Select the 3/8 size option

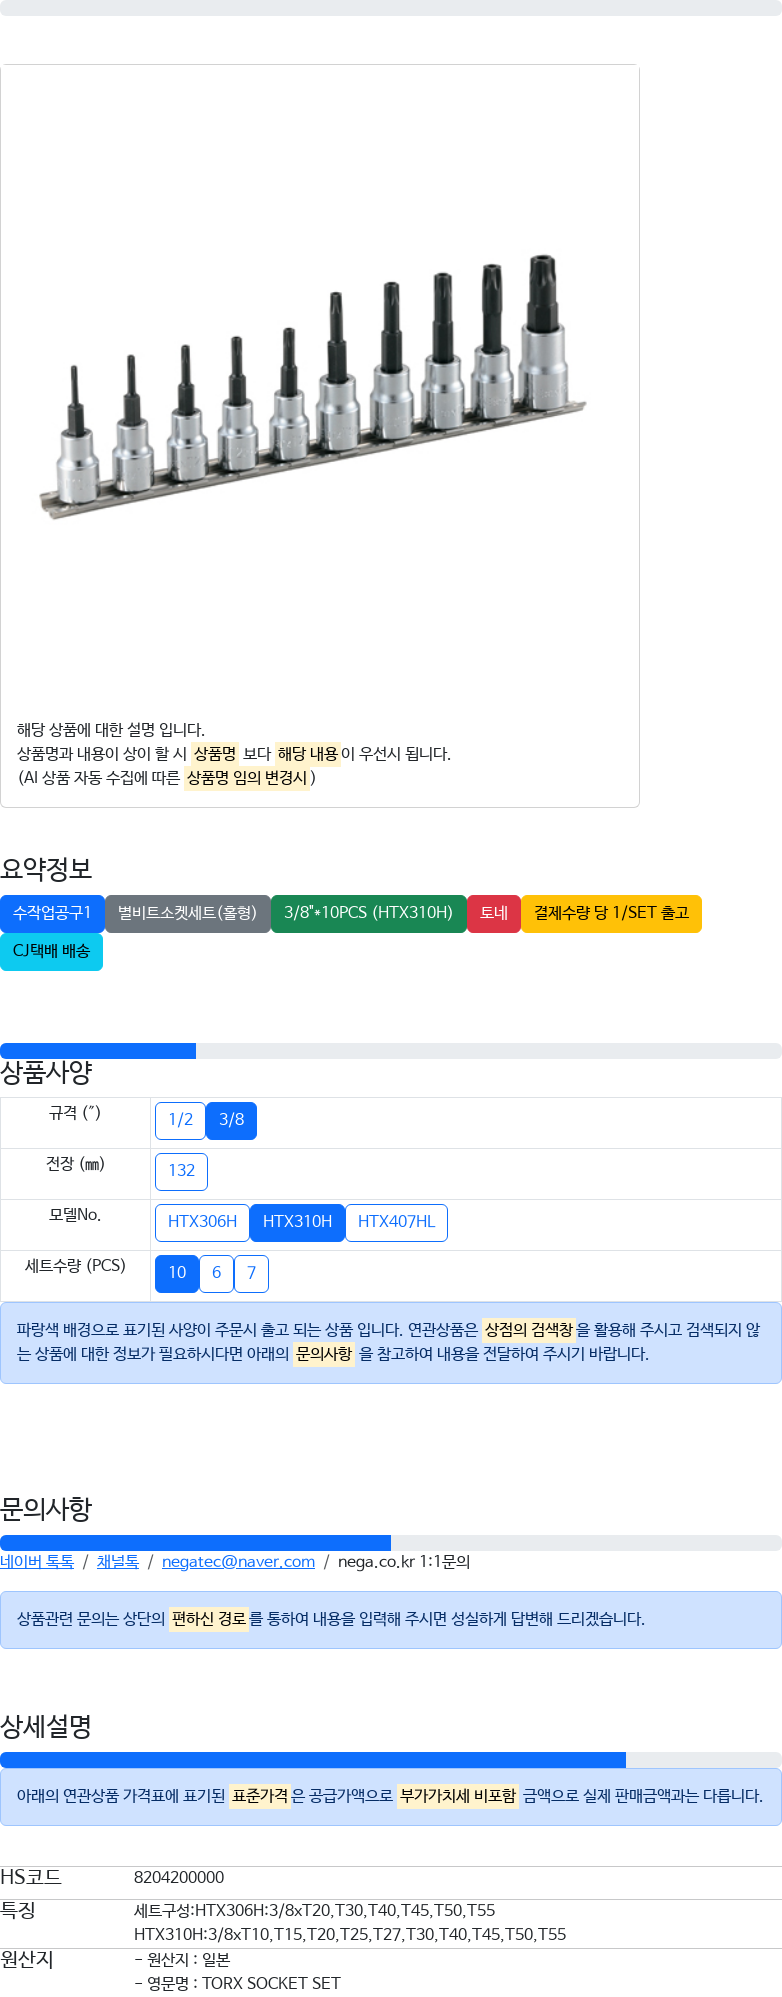click(x=231, y=1120)
